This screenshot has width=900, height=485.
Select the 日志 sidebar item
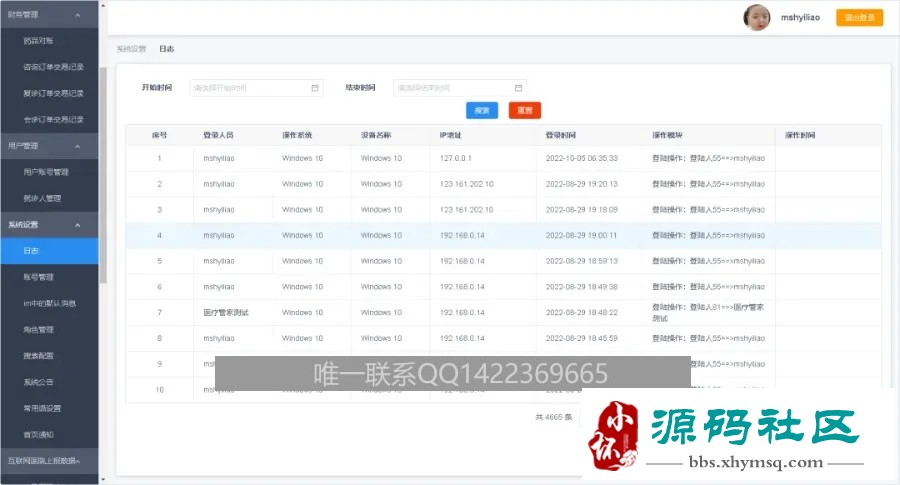tap(49, 251)
